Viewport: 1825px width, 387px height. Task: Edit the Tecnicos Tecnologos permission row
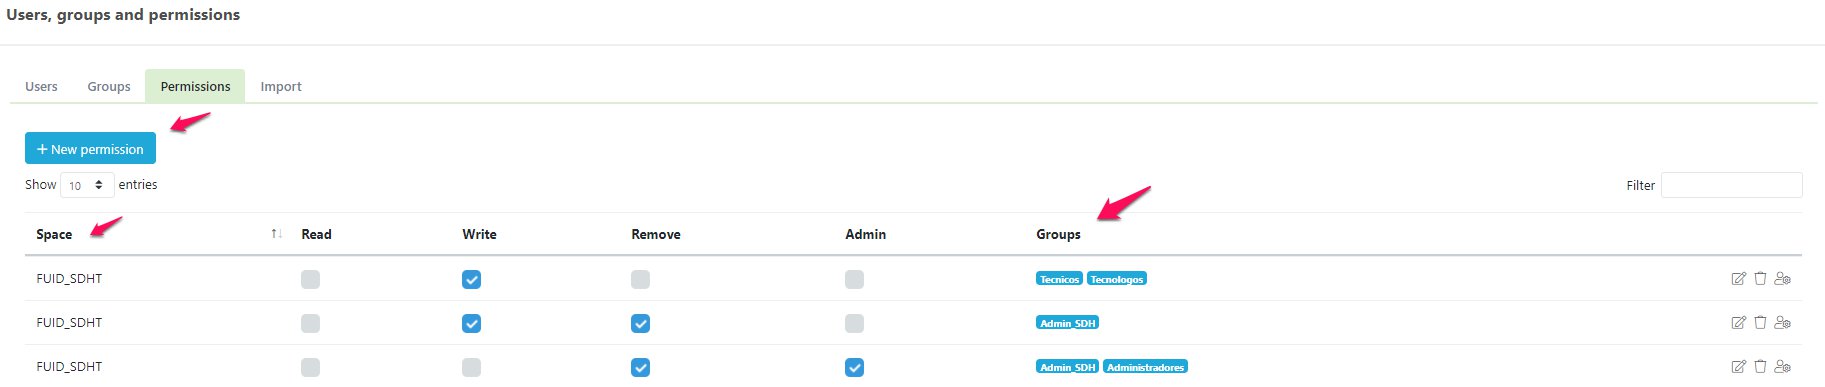coord(1738,279)
